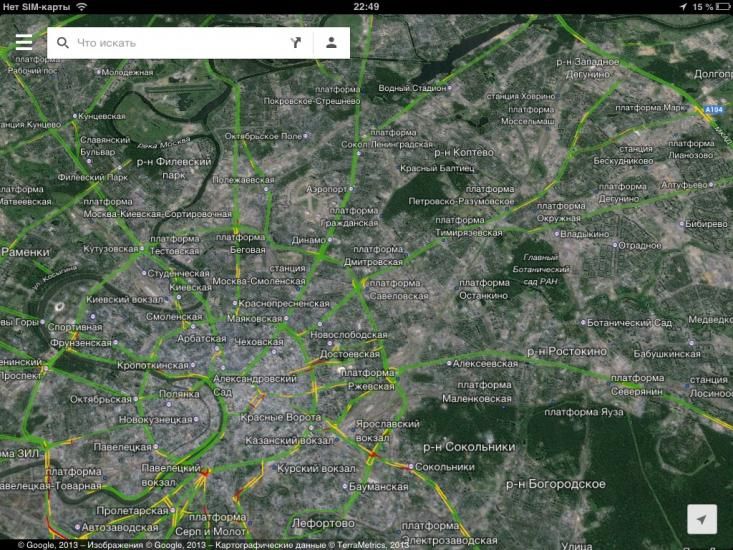Screen dimensions: 733x550
Task: Select 'р-н Сокольники' district label
Action: pyautogui.click(x=469, y=447)
